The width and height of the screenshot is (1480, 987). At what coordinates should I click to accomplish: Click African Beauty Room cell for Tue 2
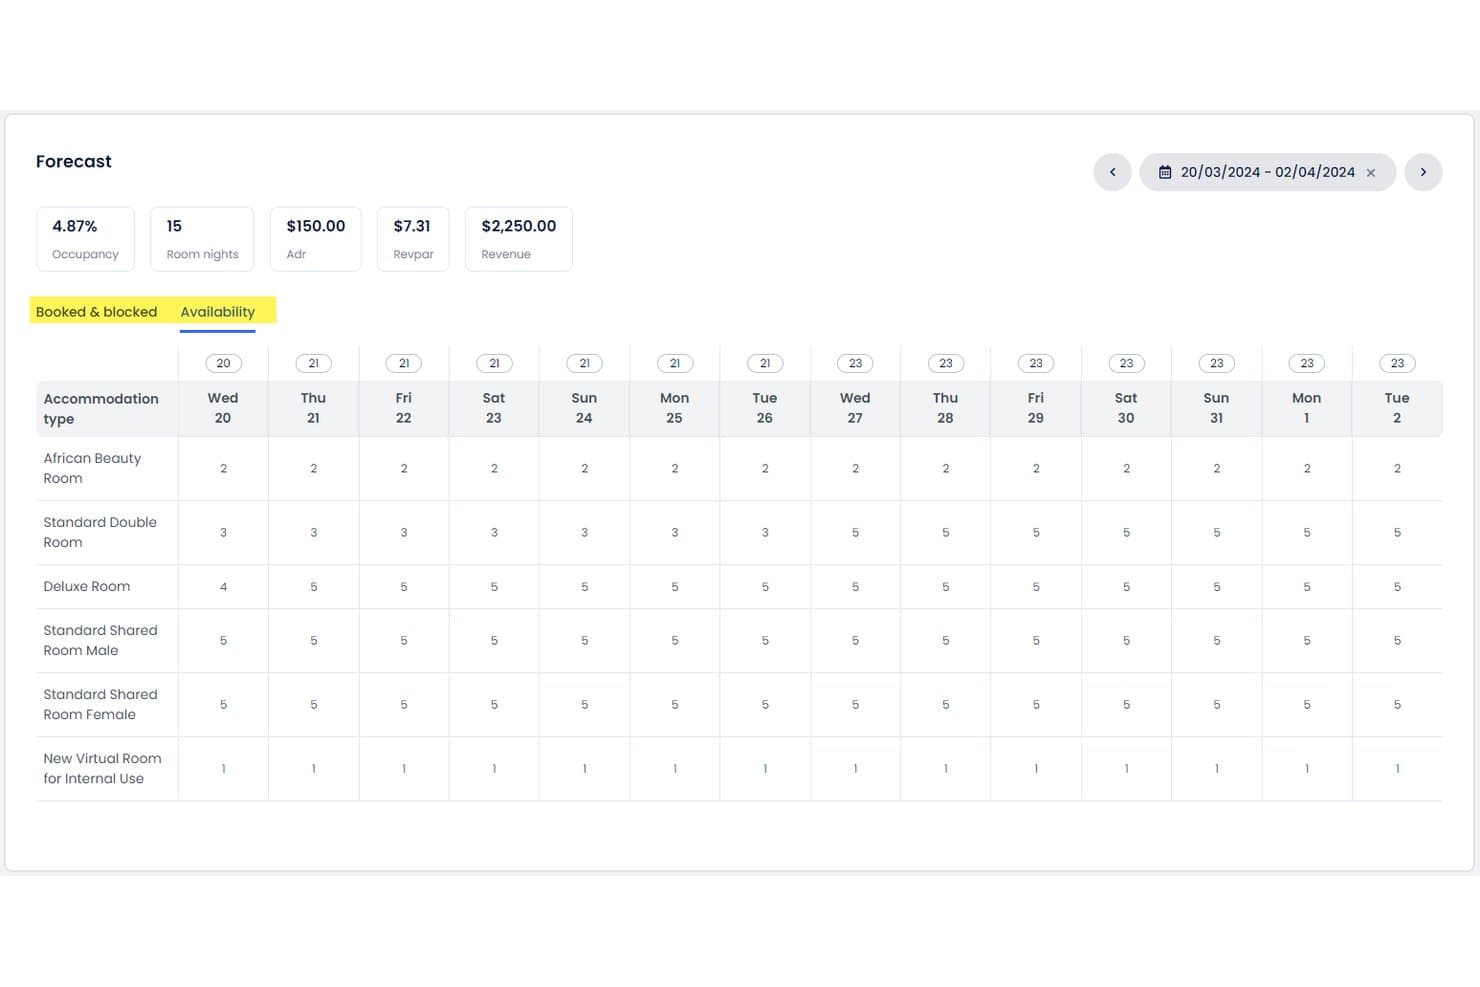(1397, 469)
